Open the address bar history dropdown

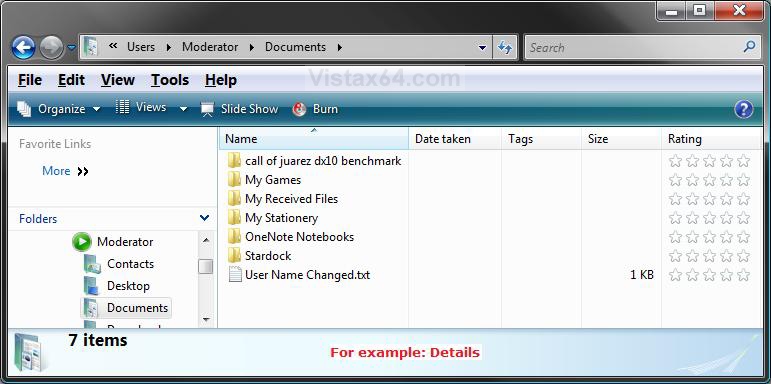point(482,48)
